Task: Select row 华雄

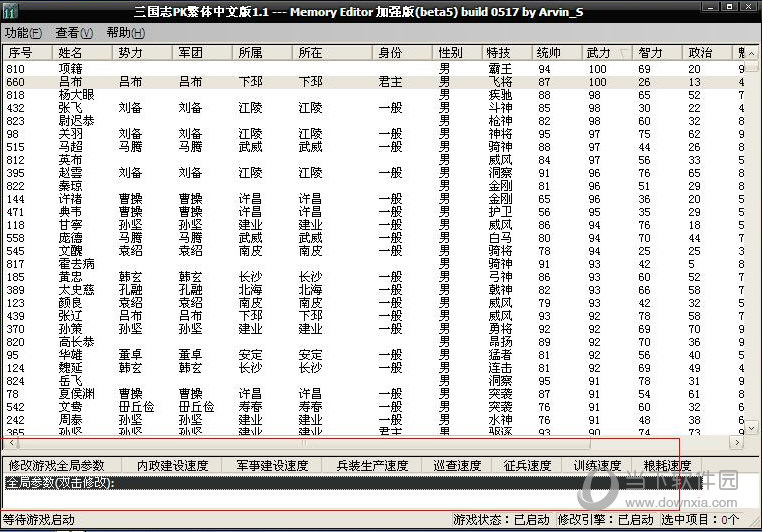Action: (x=374, y=355)
